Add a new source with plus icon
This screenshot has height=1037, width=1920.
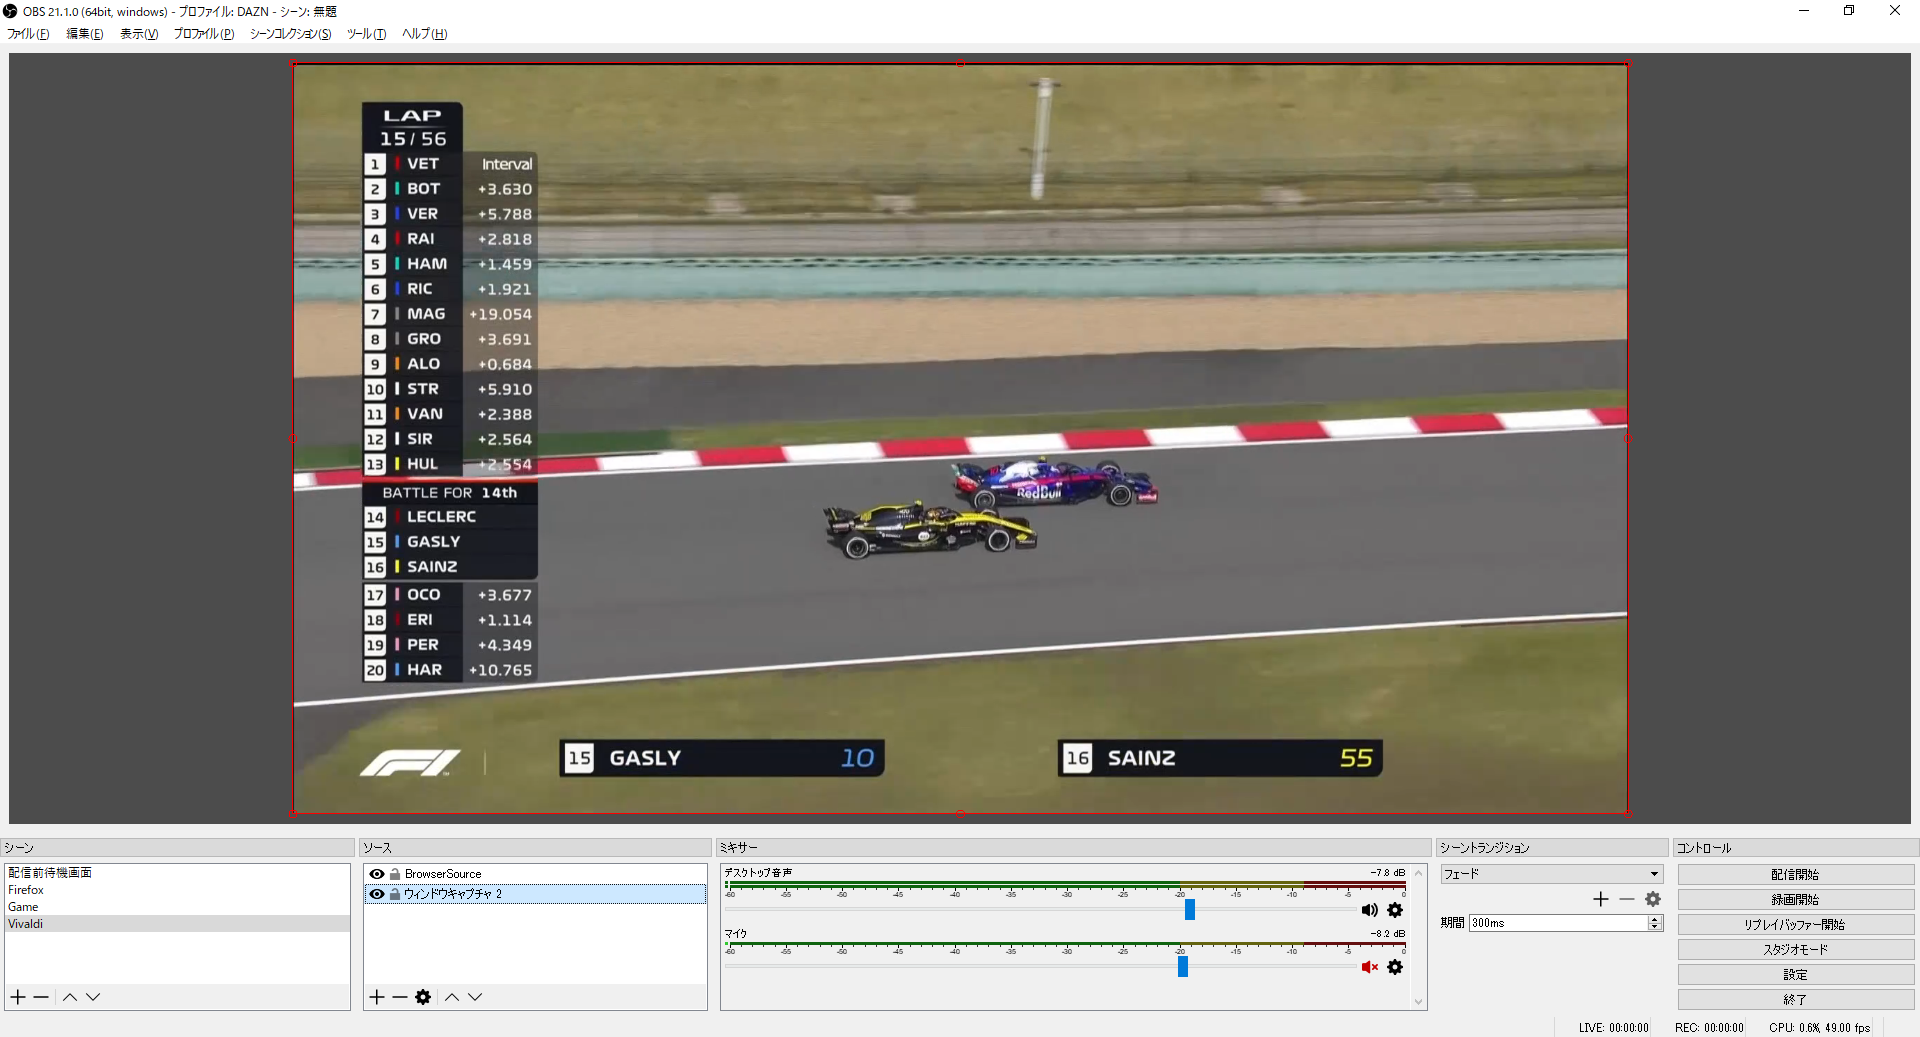377,997
